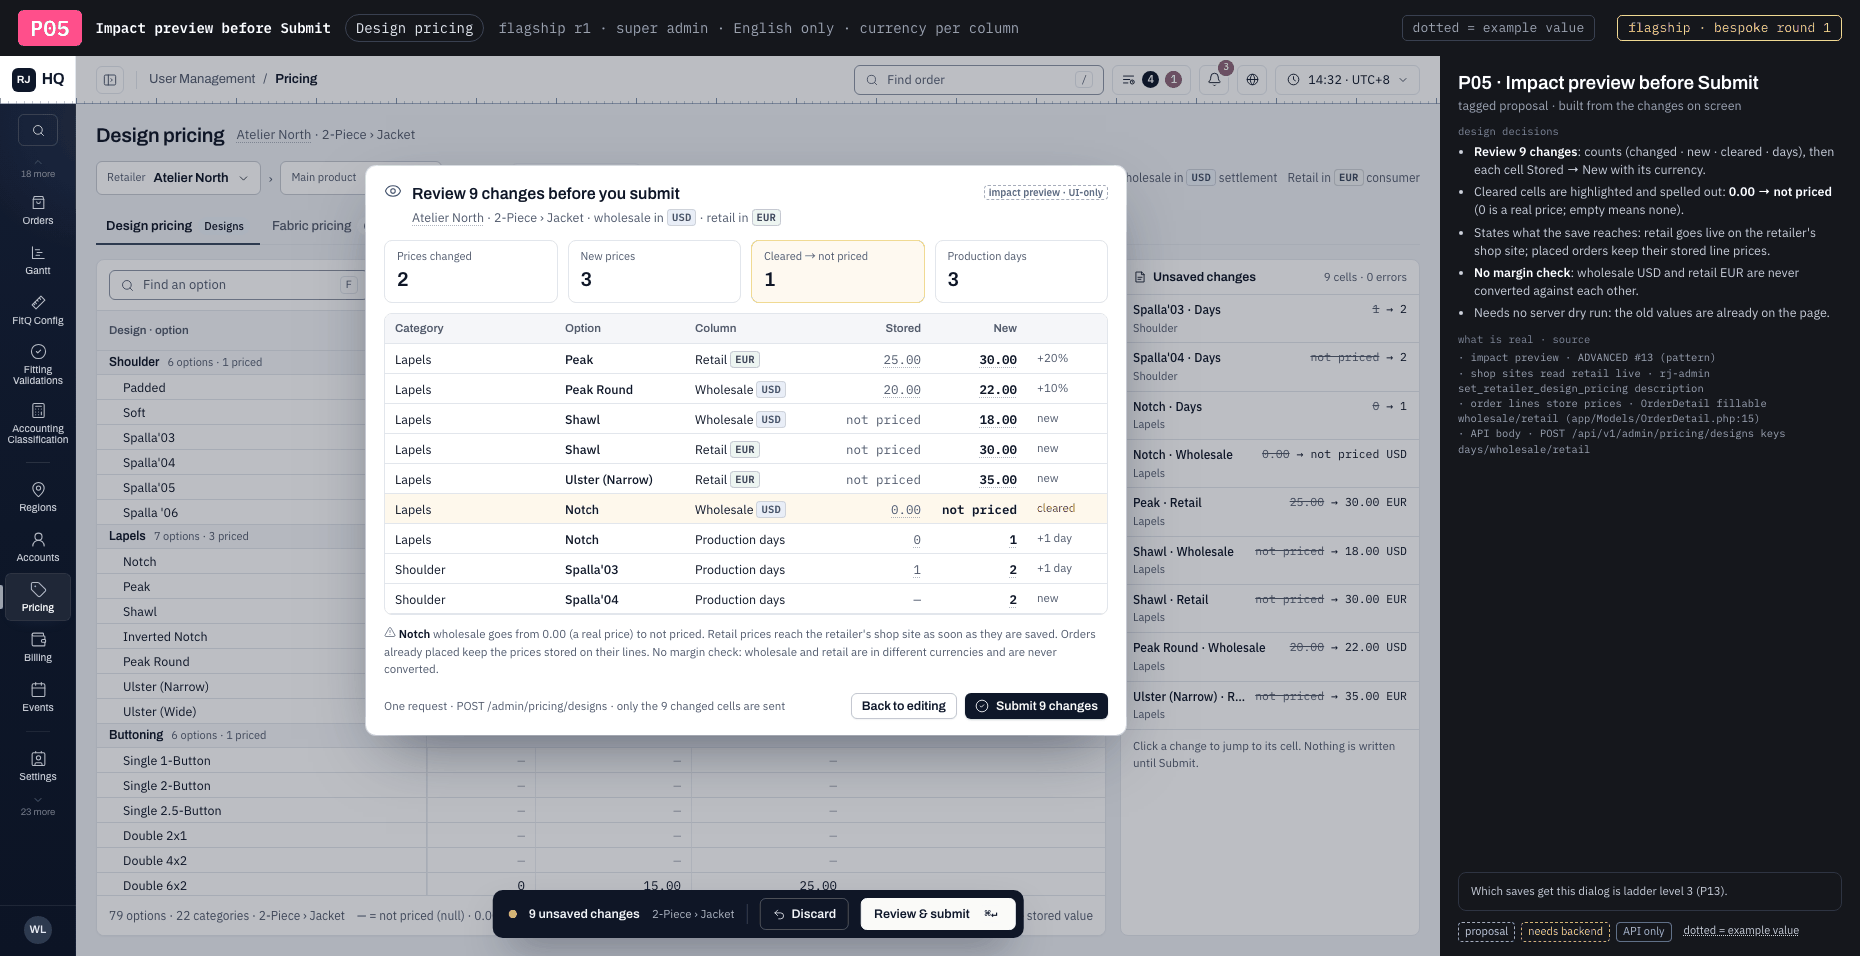This screenshot has height=956, width=1860.
Task: Toggle the sidebar panel icon
Action: (x=110, y=79)
